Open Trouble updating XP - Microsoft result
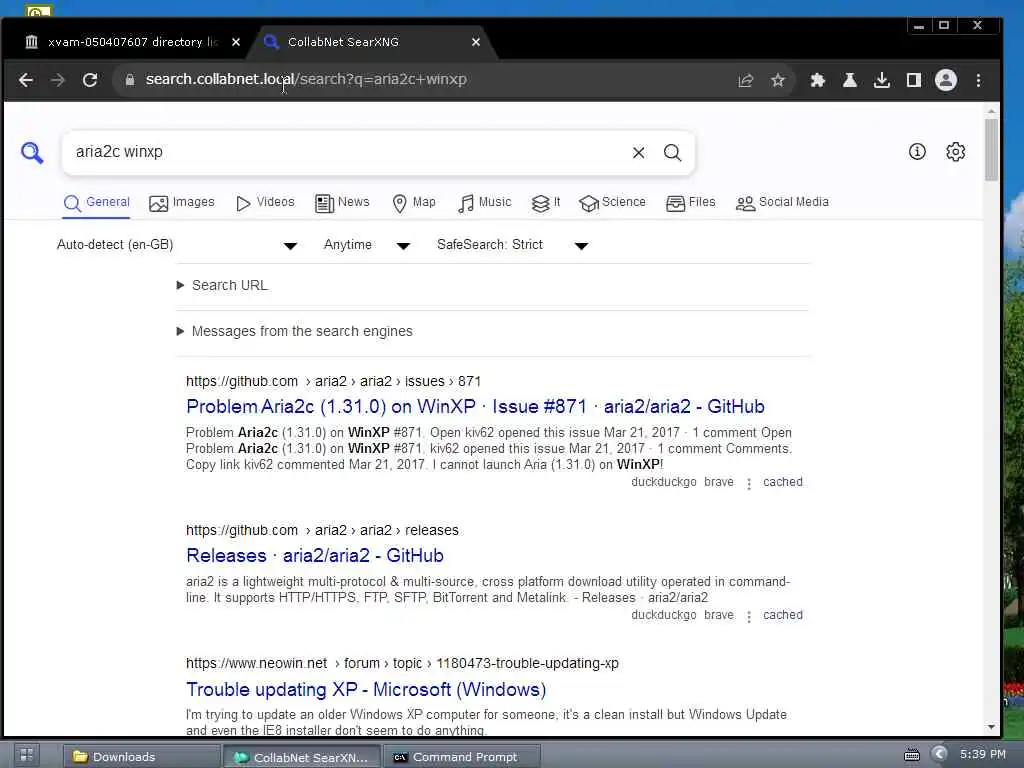The height and width of the screenshot is (768, 1024). point(366,689)
